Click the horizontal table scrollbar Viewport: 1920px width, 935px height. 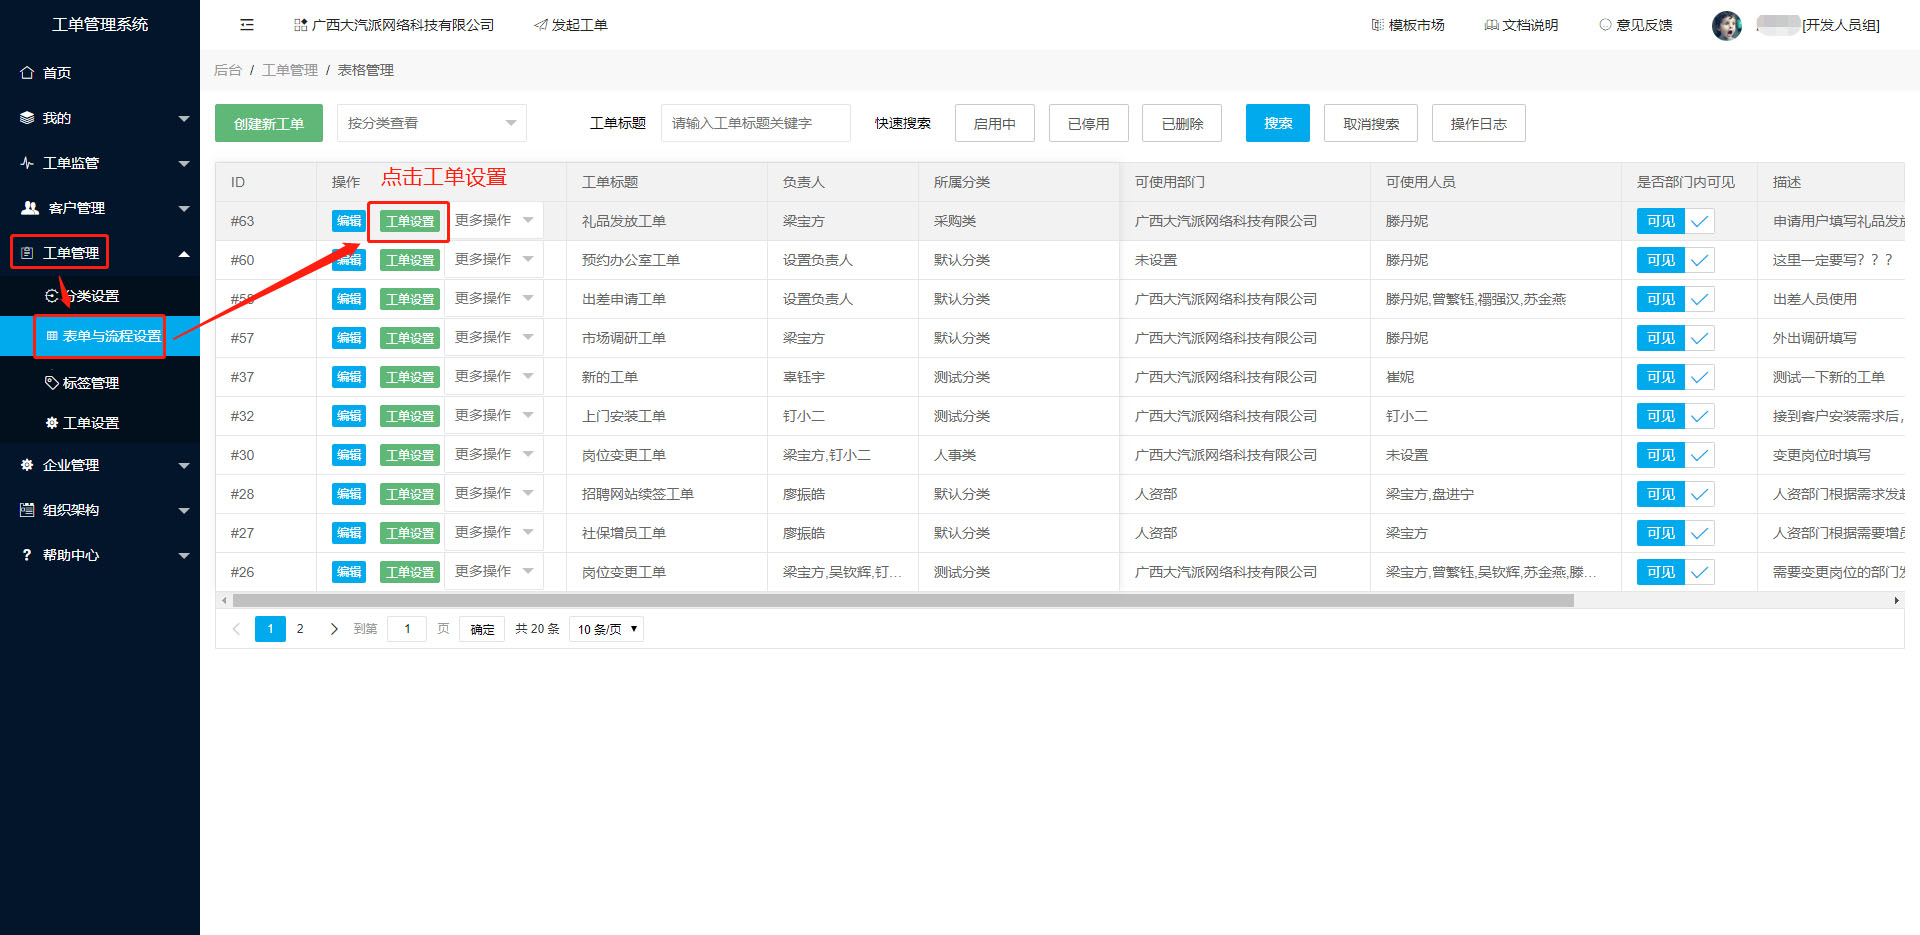coord(903,601)
